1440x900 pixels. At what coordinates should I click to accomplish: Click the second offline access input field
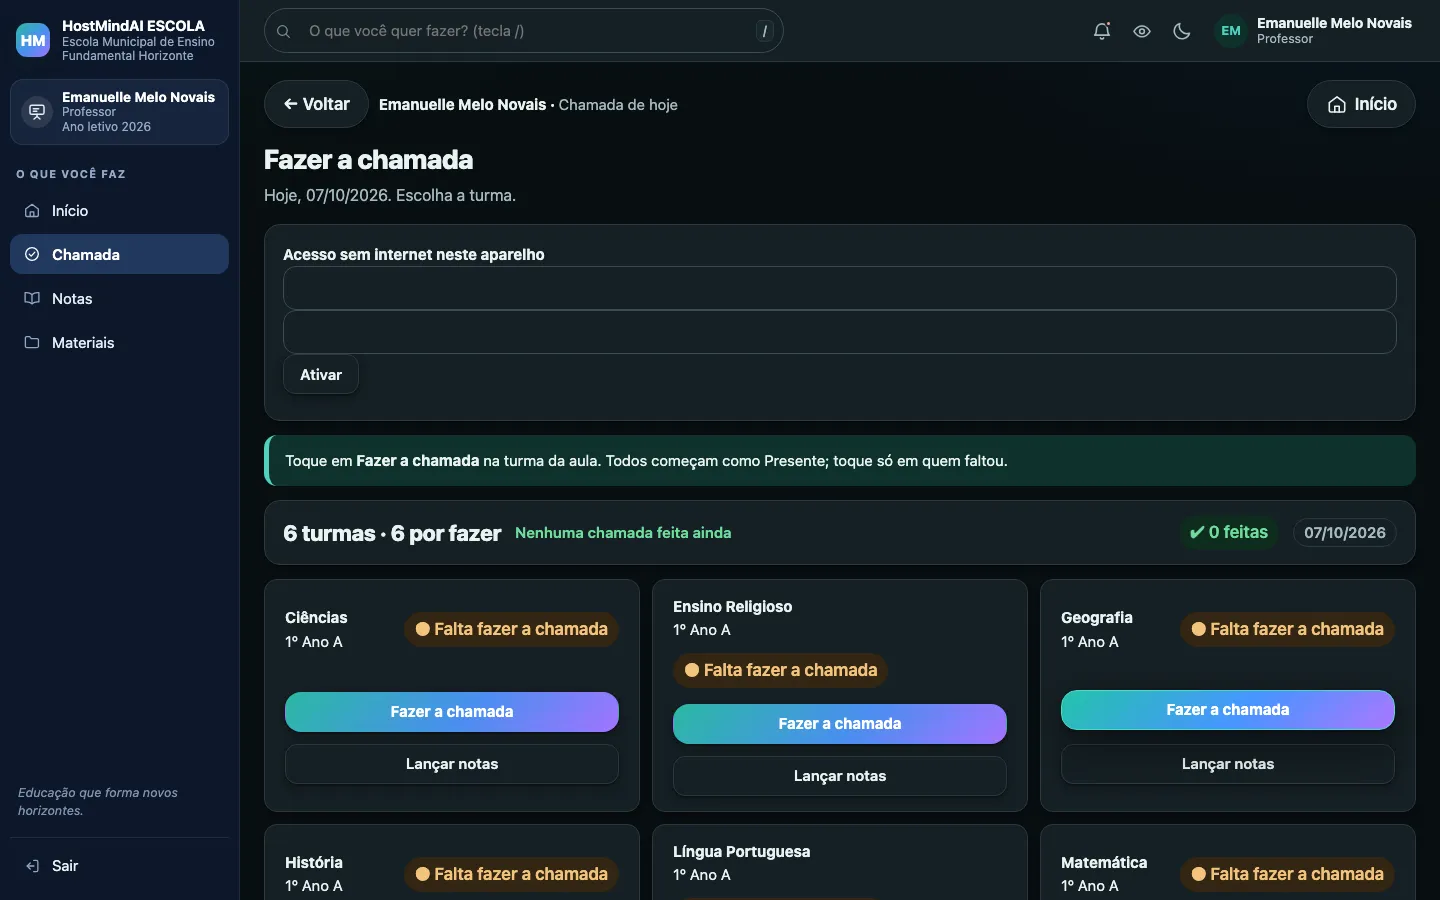(840, 332)
